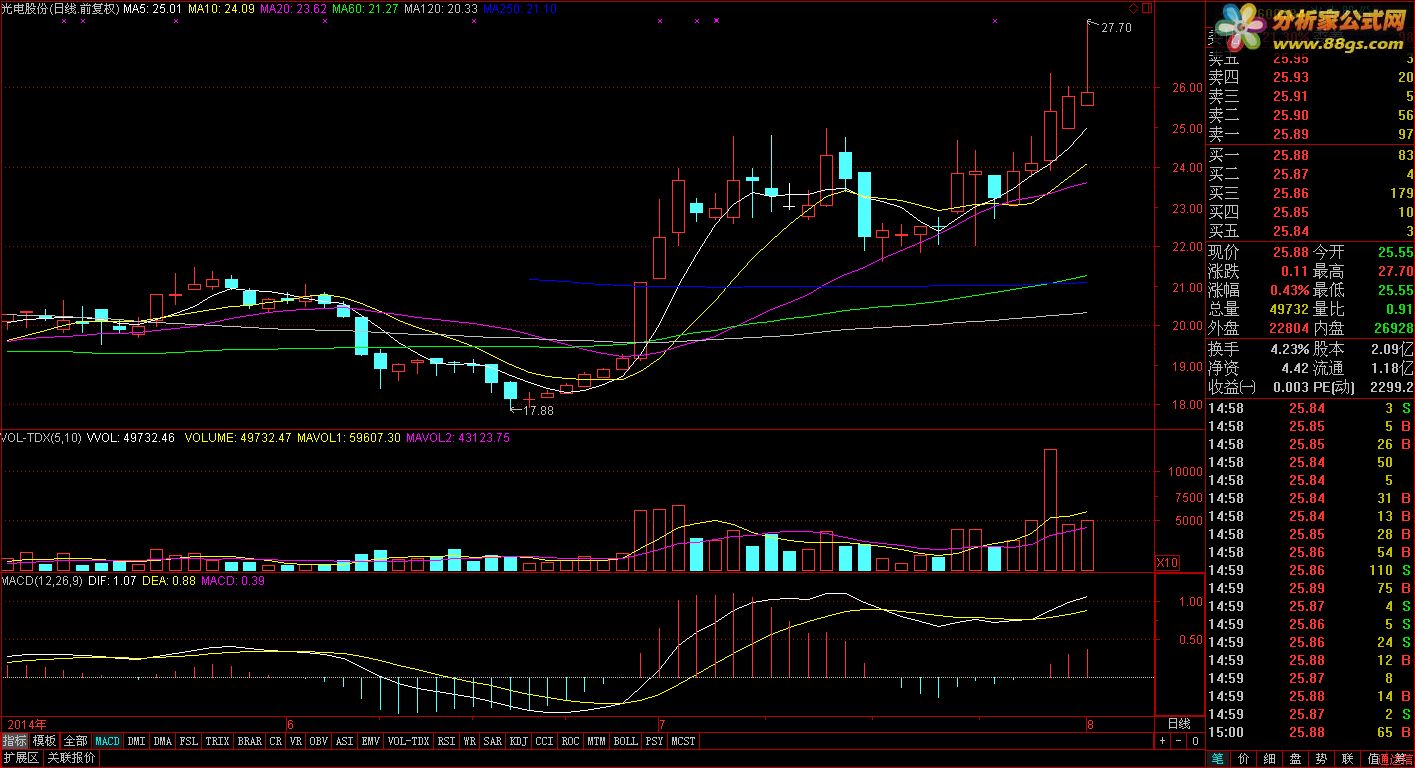Select the CCI indicator tab
This screenshot has width=1415, height=768.
tap(544, 741)
